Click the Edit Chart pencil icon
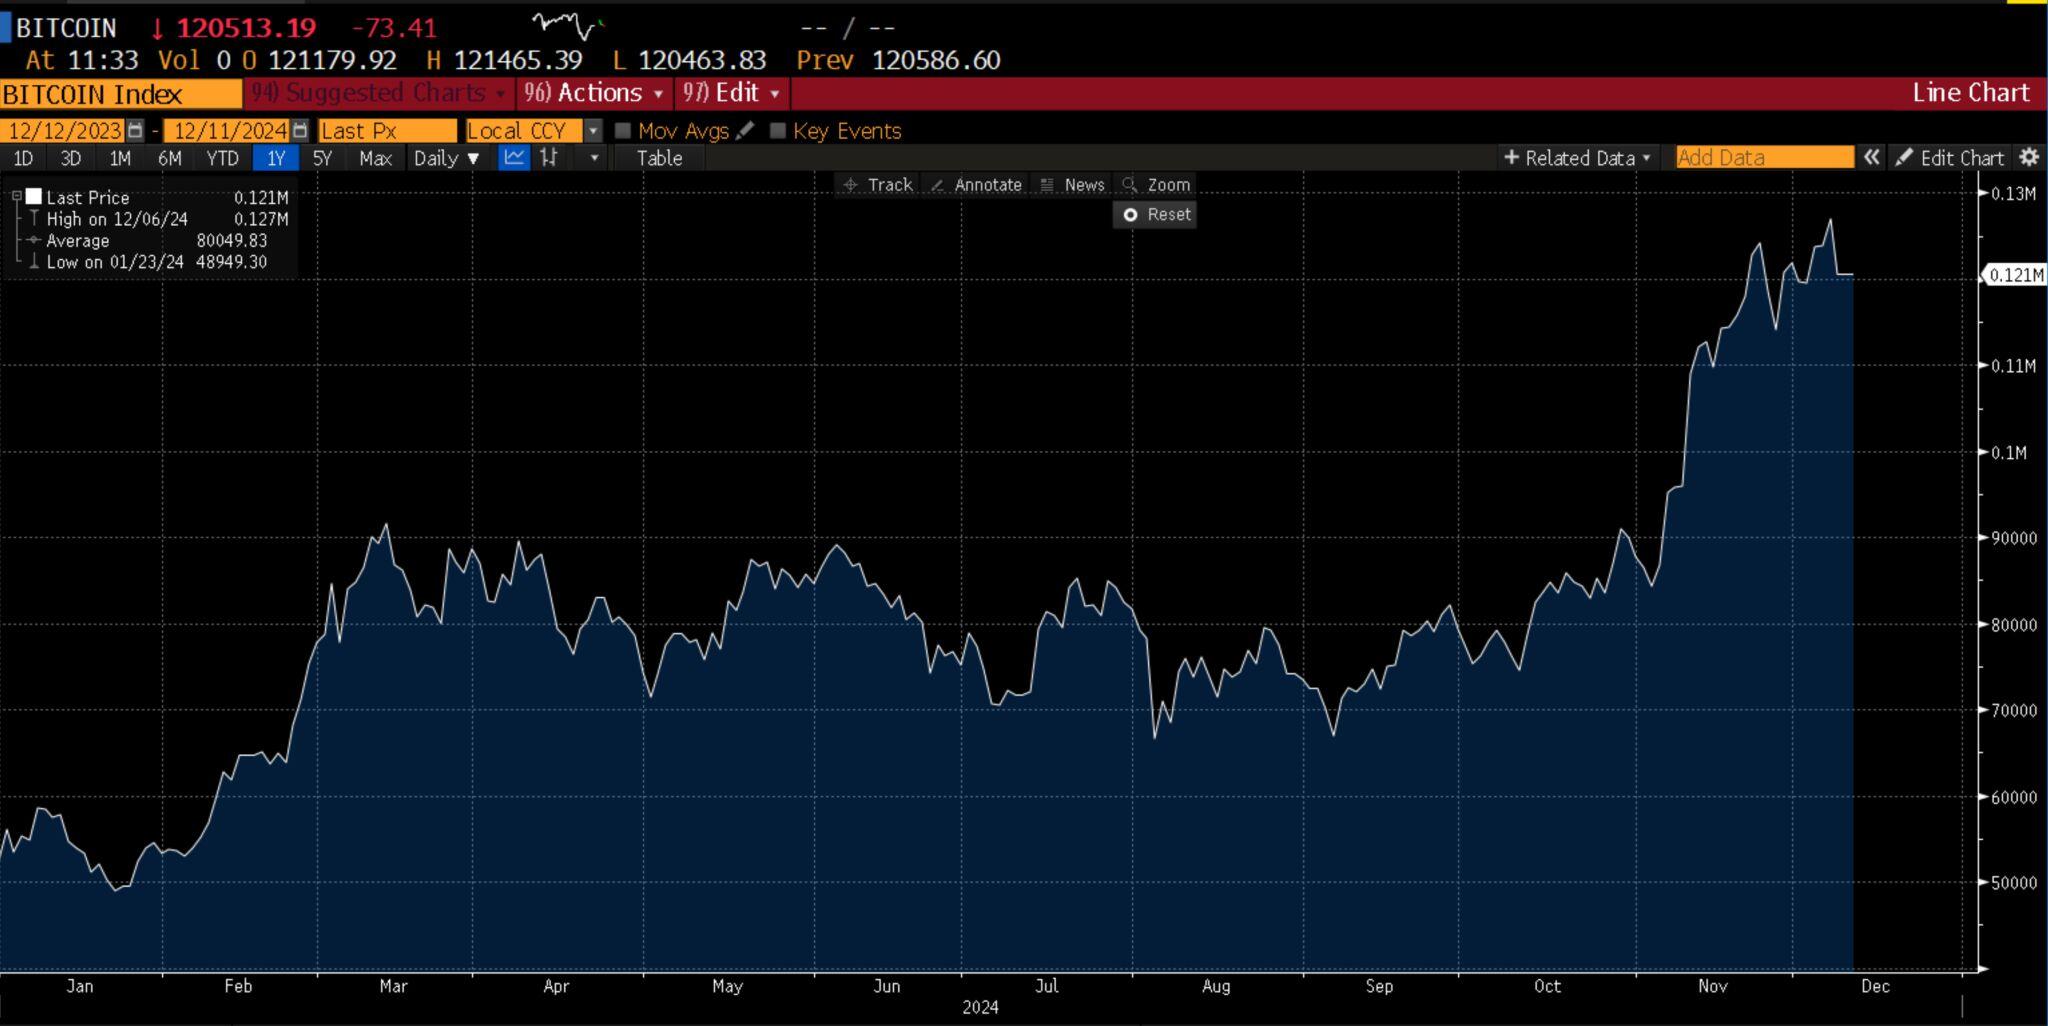2048x1026 pixels. (1906, 157)
